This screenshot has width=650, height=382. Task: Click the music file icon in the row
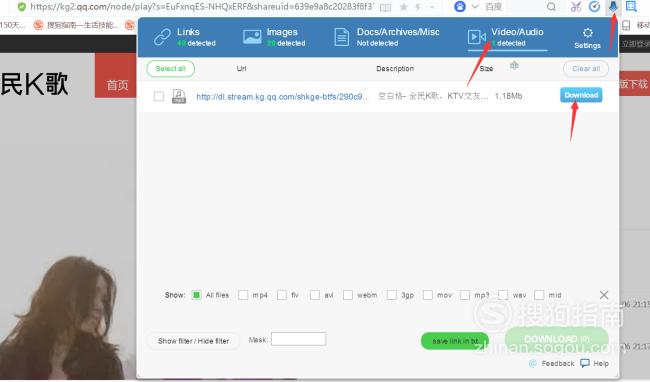tap(179, 96)
